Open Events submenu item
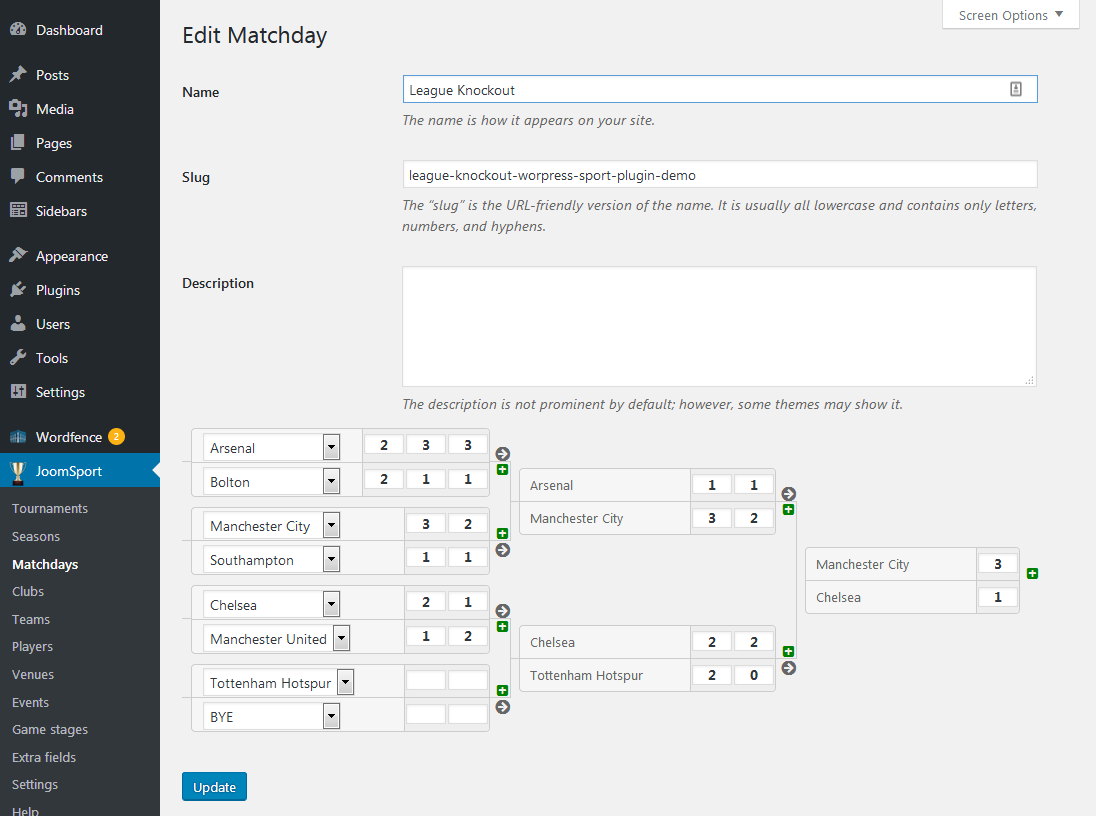1096x816 pixels. pos(30,703)
